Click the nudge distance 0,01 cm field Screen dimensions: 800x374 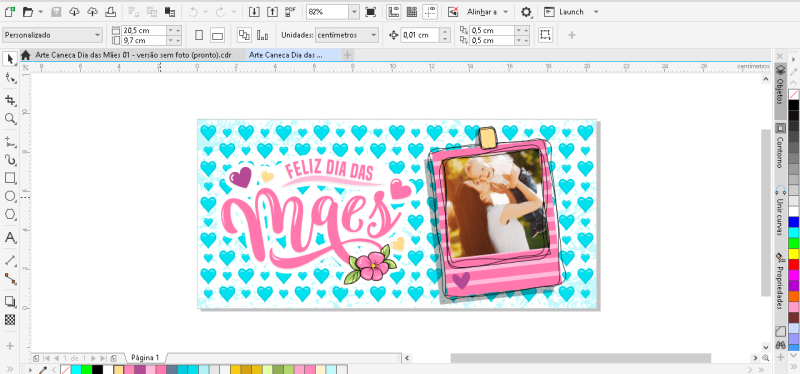click(x=420, y=35)
